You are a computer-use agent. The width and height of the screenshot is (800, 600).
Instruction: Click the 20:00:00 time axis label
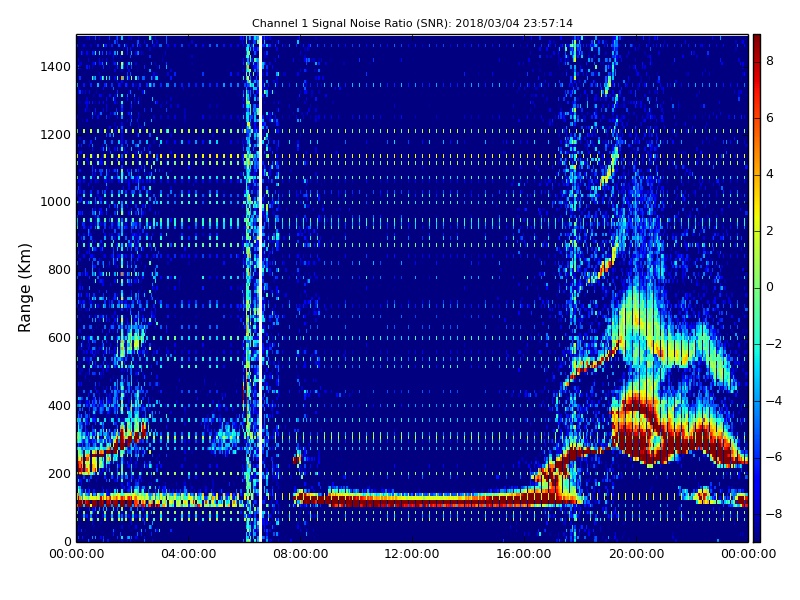pyautogui.click(x=636, y=554)
